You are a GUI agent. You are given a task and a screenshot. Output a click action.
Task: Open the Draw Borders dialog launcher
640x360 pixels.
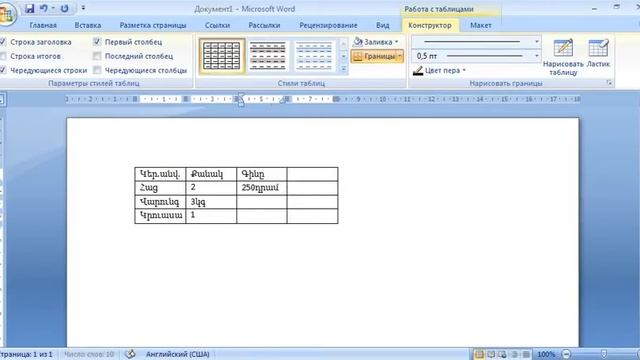[609, 83]
